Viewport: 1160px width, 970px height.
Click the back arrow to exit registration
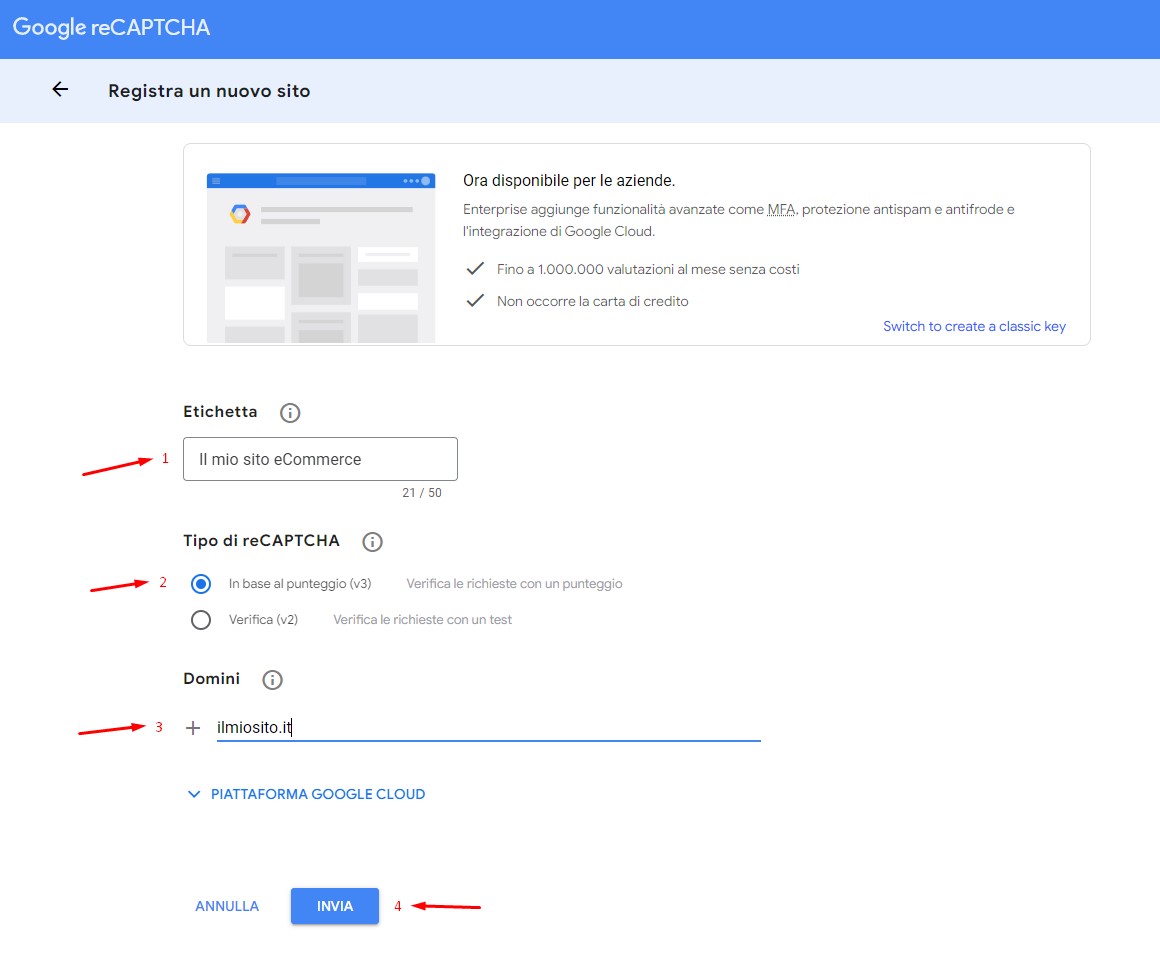pos(59,89)
